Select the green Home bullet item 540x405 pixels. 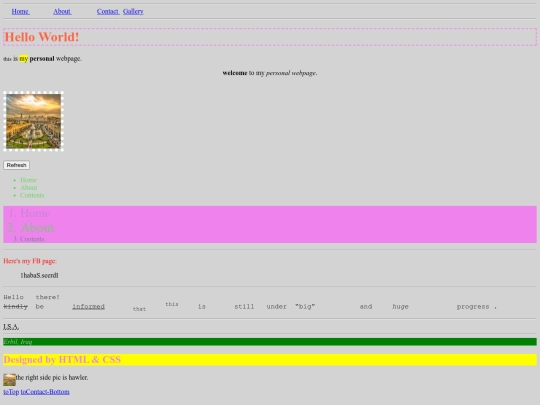click(x=28, y=180)
